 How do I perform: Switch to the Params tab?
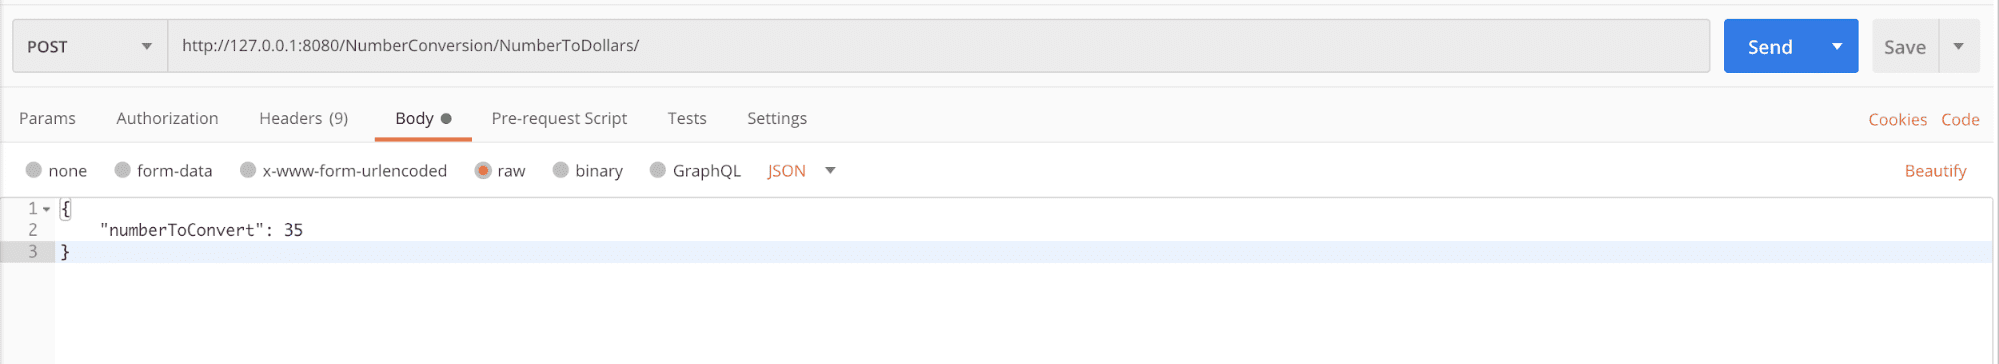47,118
